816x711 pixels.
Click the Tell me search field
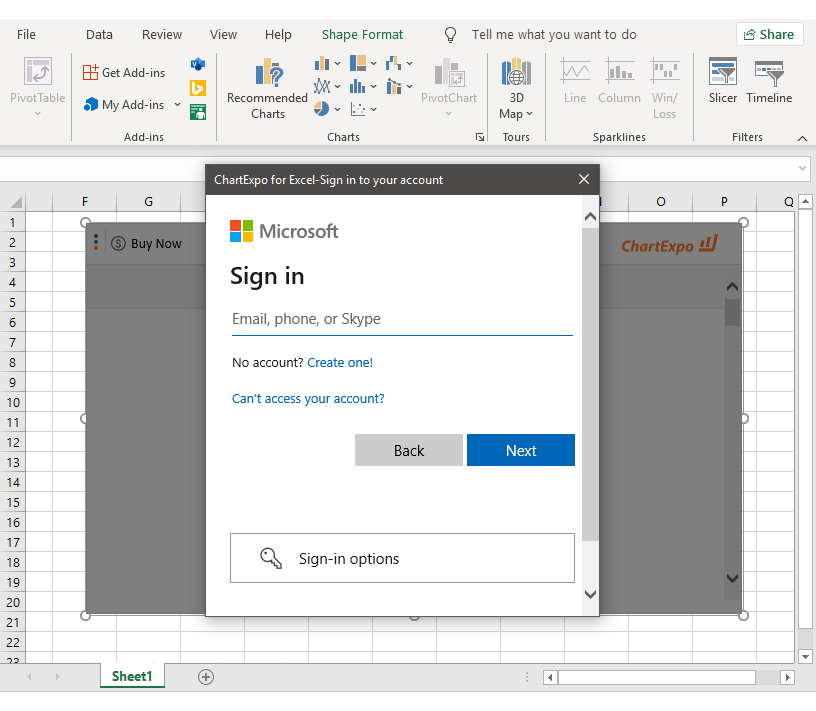(554, 34)
